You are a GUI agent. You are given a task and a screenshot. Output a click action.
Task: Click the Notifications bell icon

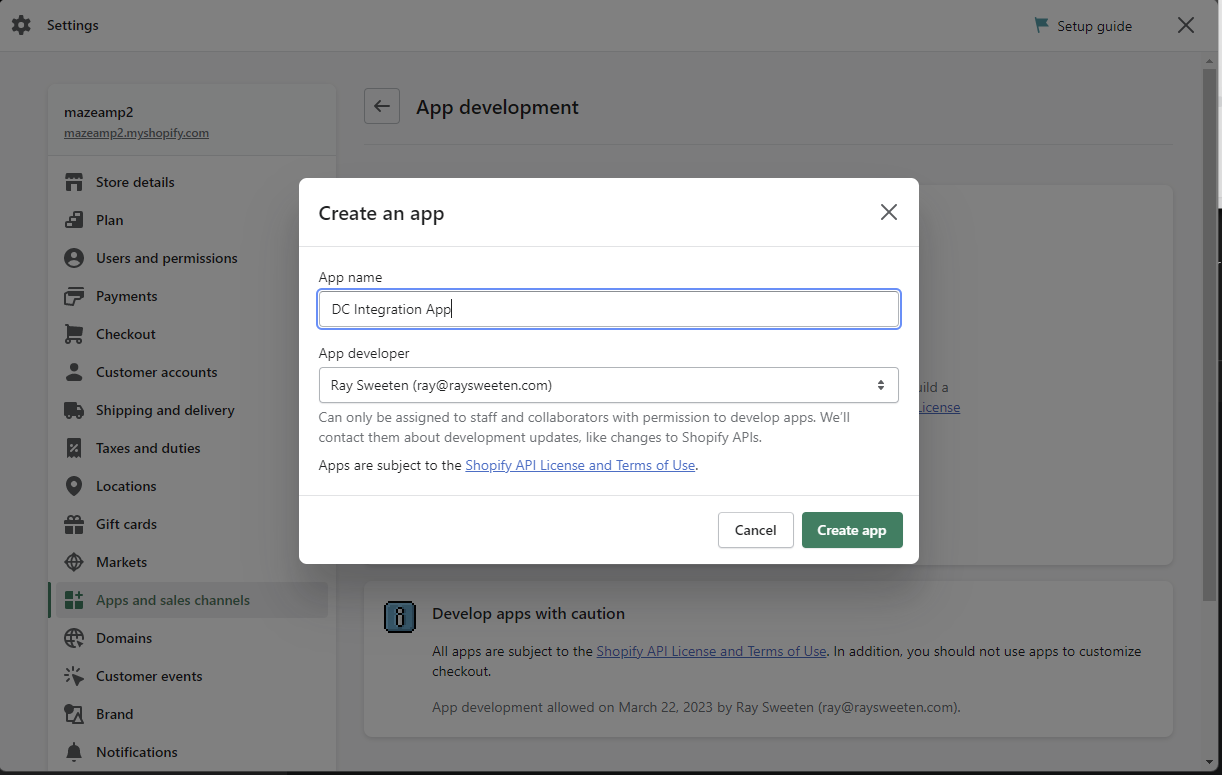[73, 752]
